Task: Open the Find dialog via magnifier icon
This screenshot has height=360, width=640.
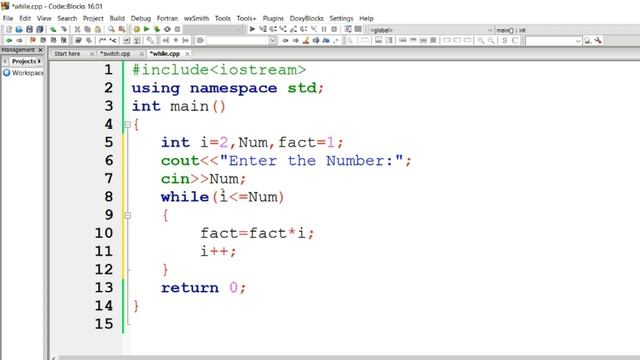Action: click(x=111, y=29)
